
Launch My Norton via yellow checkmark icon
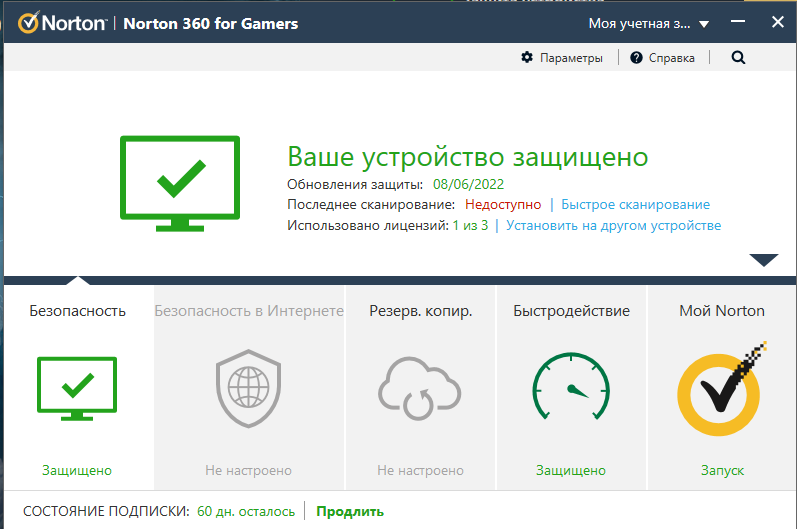coord(722,389)
